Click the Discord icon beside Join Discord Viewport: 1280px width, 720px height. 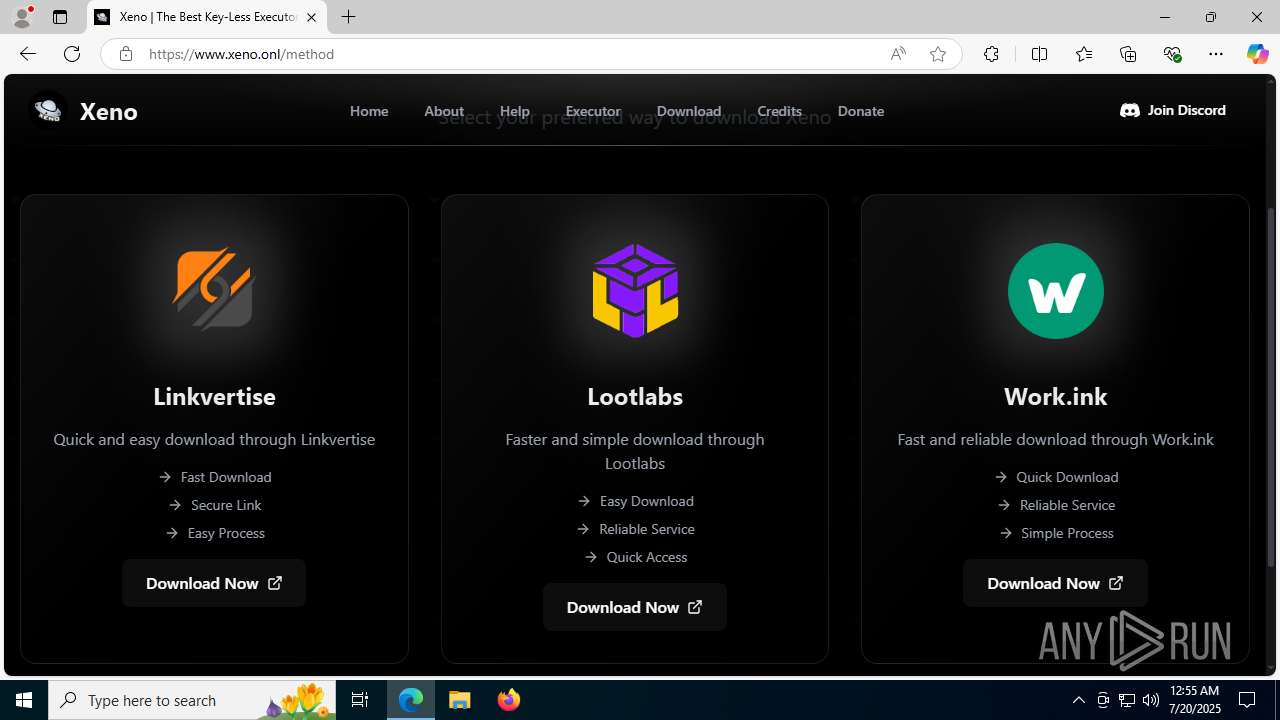pyautogui.click(x=1130, y=110)
